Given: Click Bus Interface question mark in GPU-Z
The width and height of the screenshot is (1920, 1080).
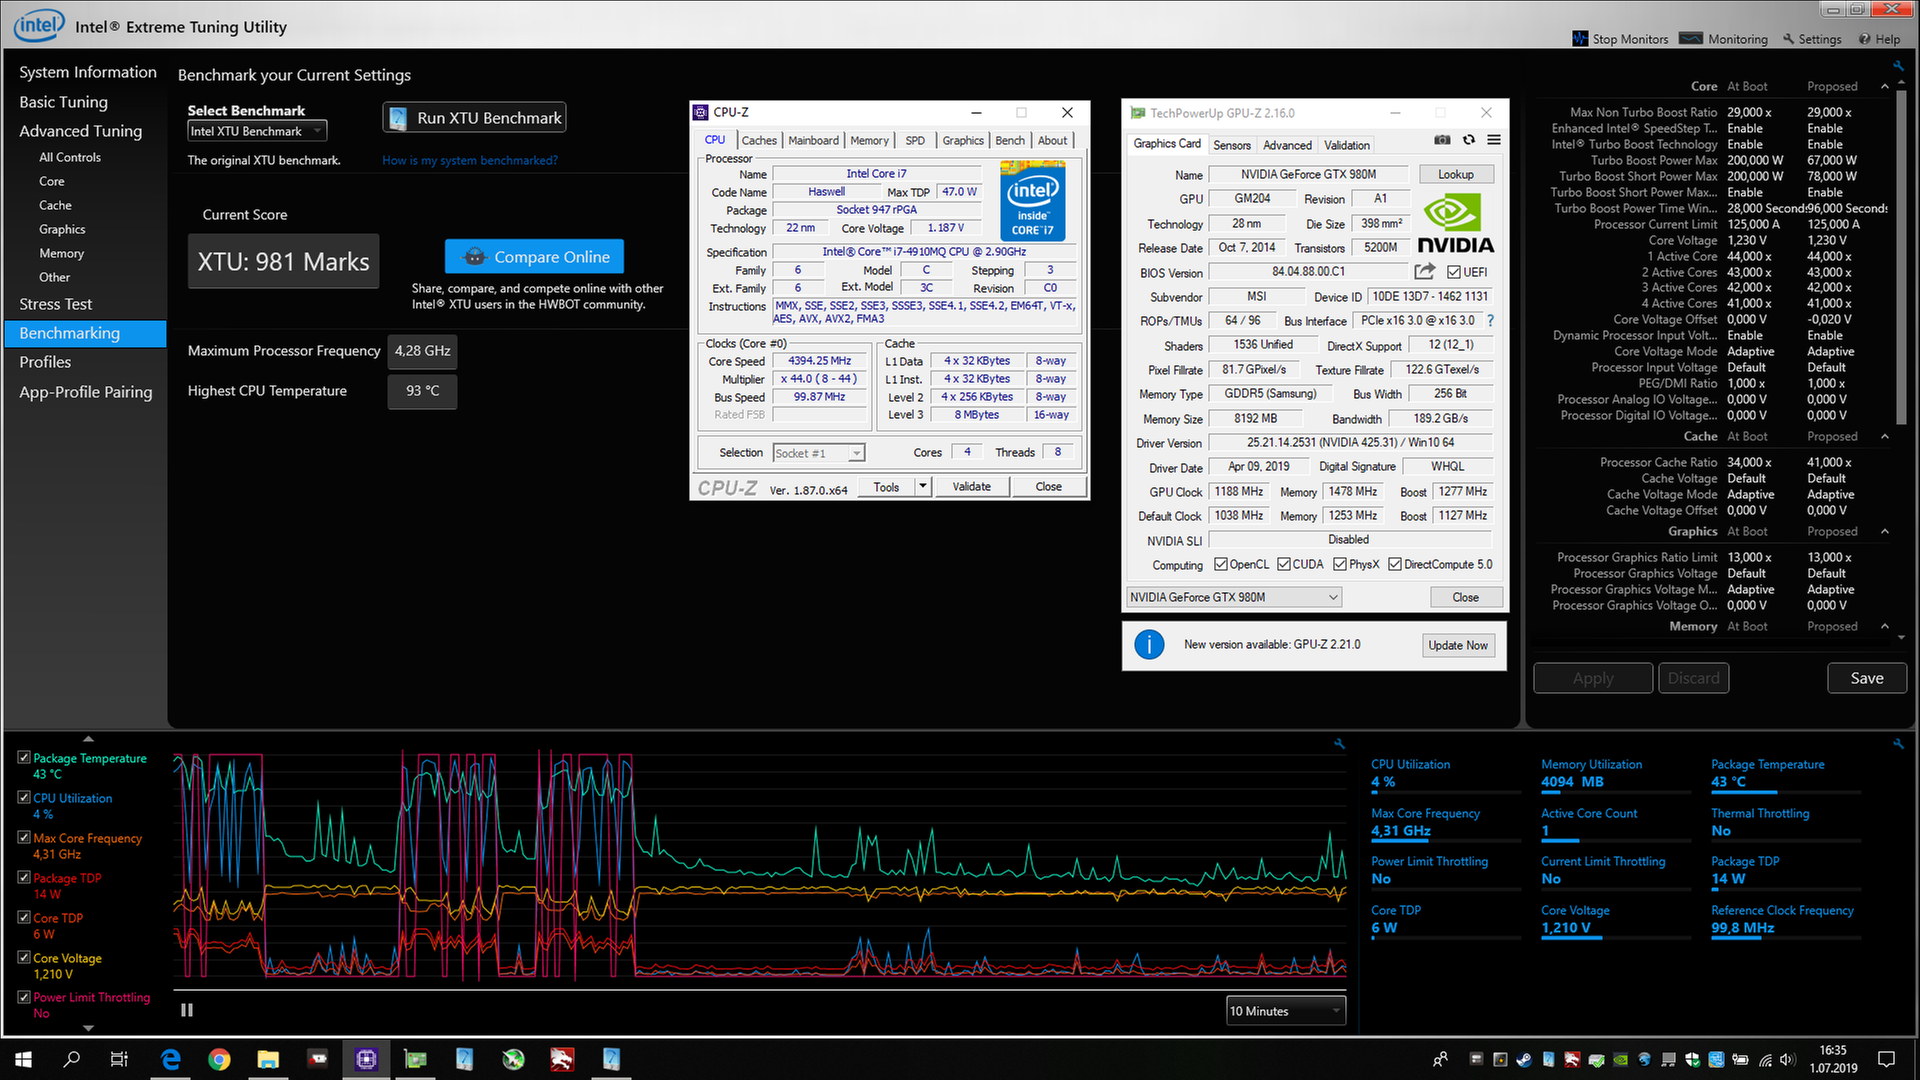Looking at the screenshot, I should pyautogui.click(x=1491, y=321).
